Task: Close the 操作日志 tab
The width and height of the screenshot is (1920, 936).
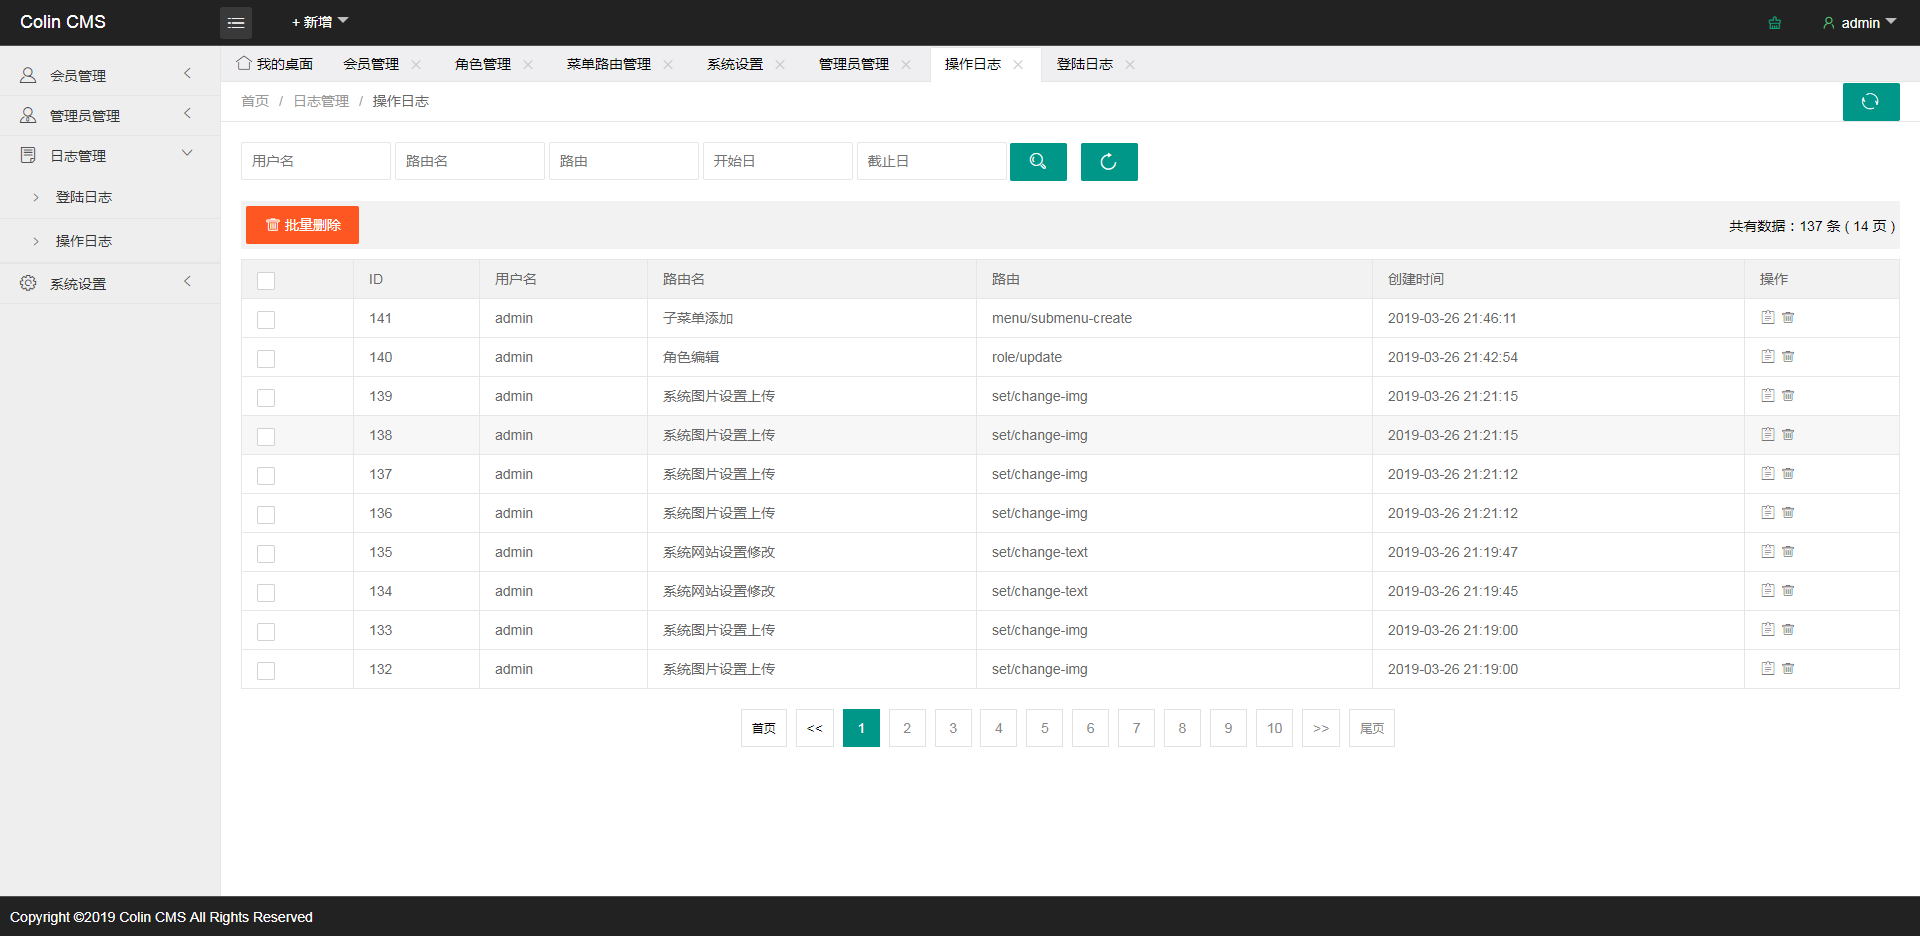Action: point(1018,65)
